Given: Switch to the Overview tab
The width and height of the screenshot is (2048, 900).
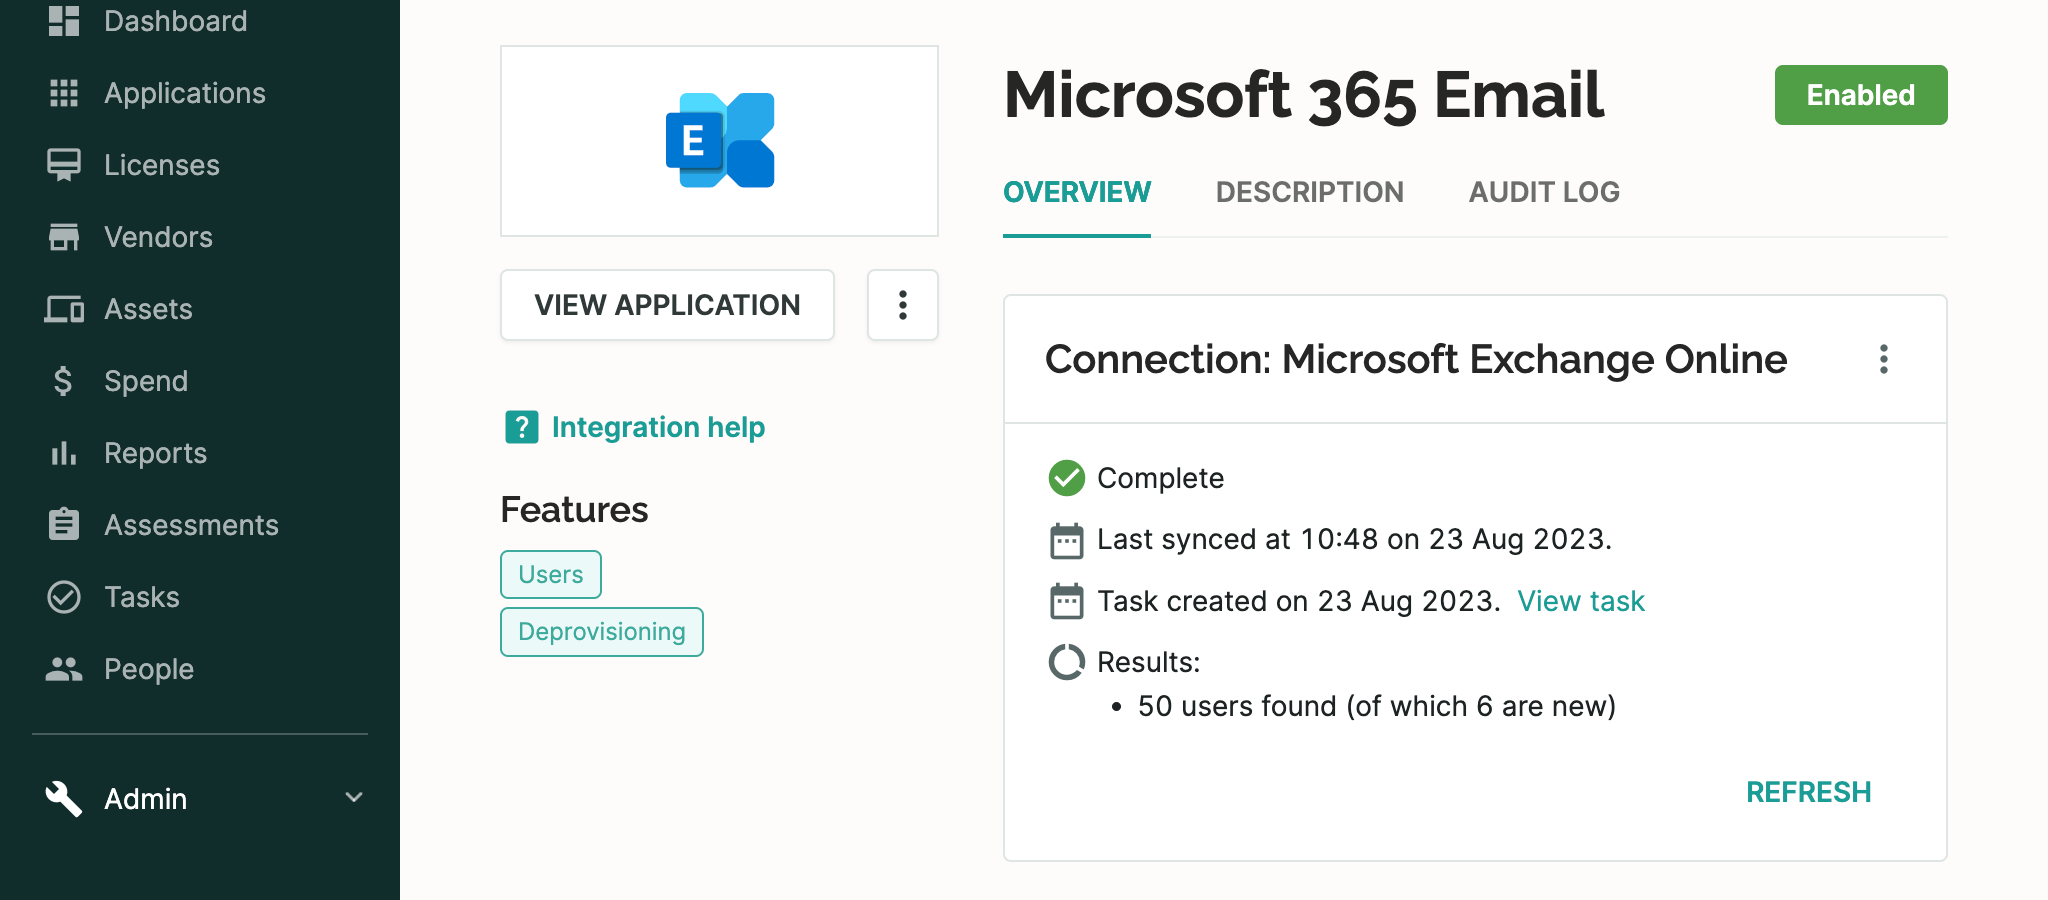Looking at the screenshot, I should [x=1077, y=192].
